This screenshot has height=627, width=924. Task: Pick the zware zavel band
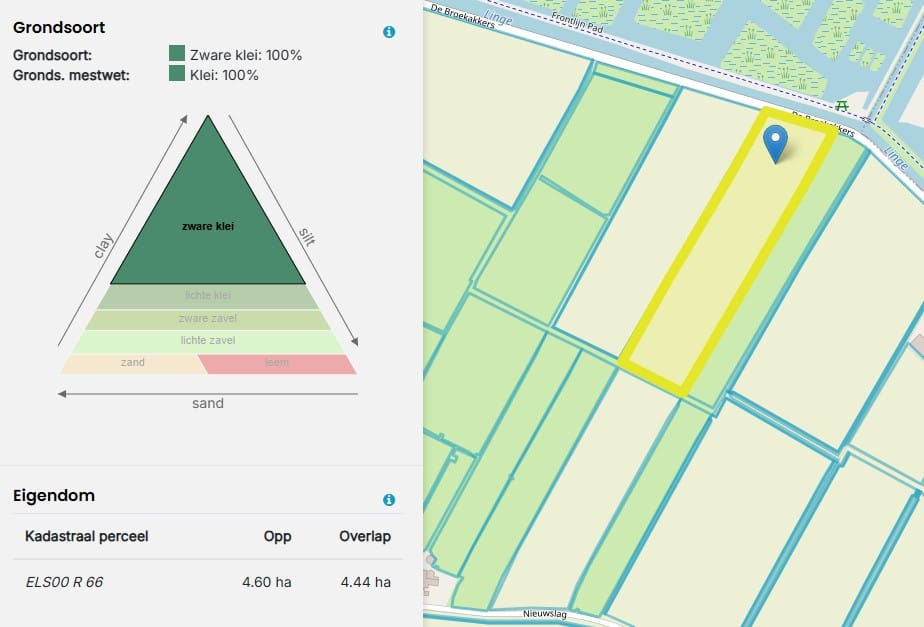point(208,319)
